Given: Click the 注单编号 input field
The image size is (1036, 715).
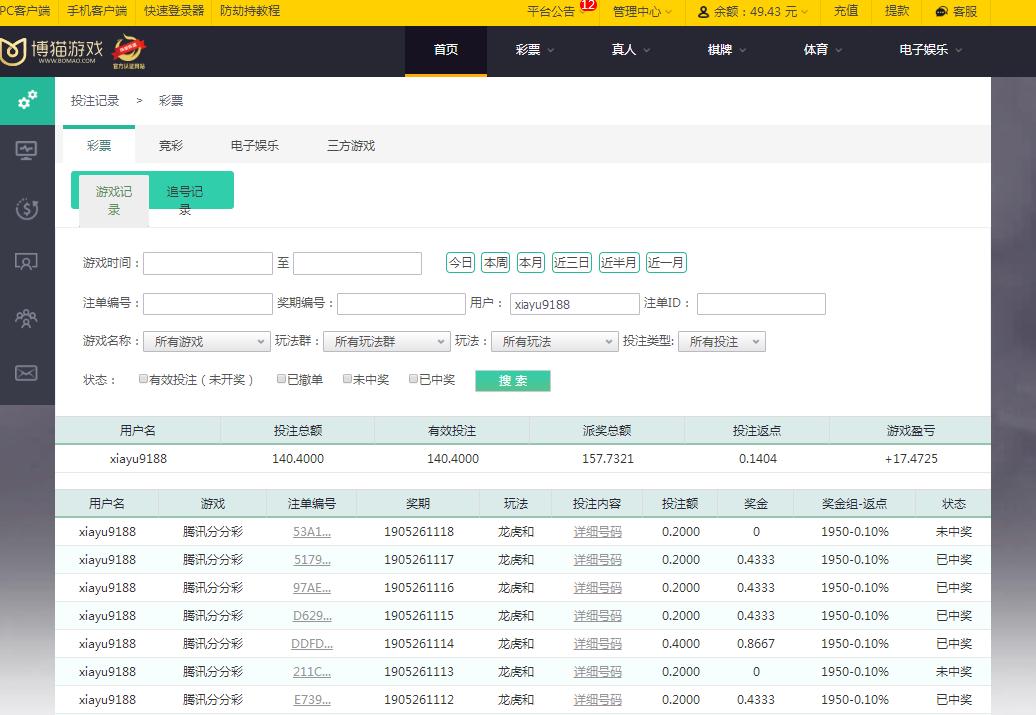Looking at the screenshot, I should pos(208,304).
